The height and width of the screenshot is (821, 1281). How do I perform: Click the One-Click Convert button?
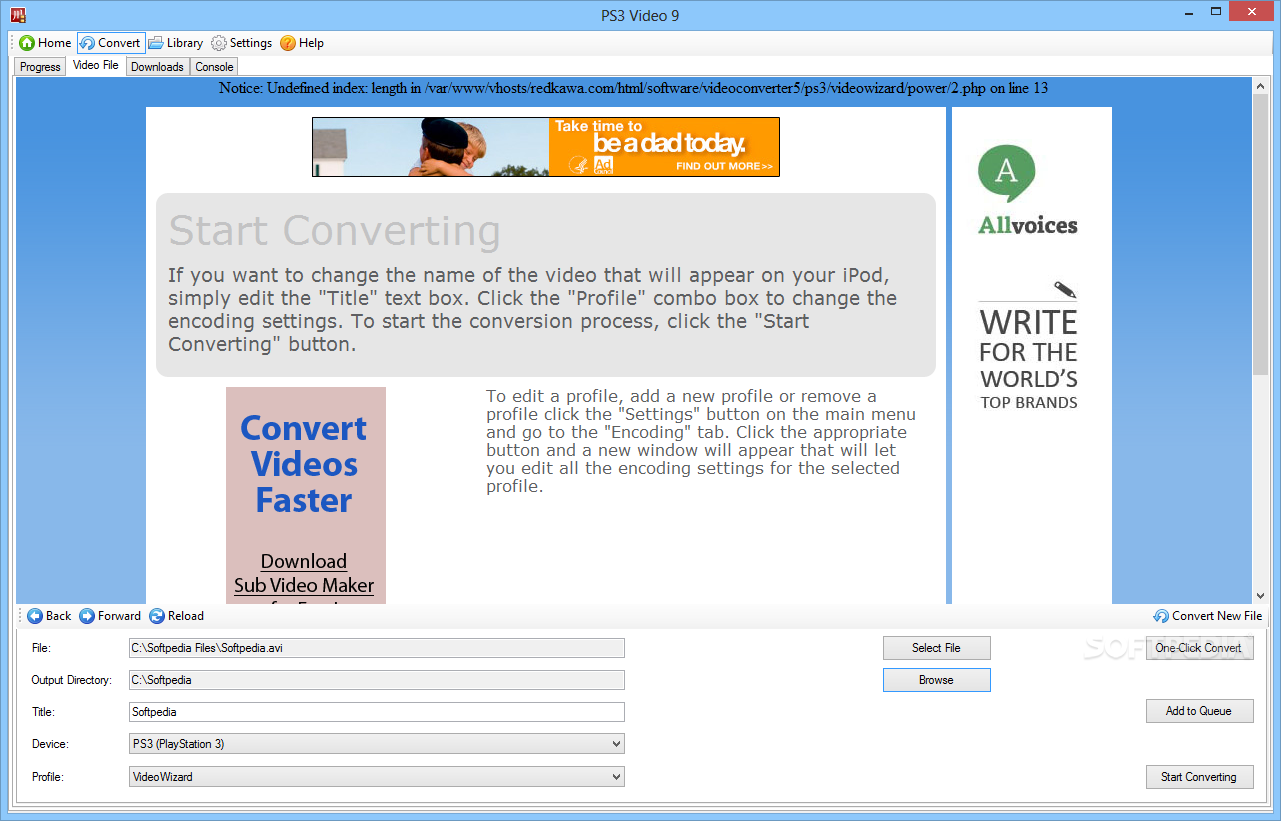[1199, 648]
